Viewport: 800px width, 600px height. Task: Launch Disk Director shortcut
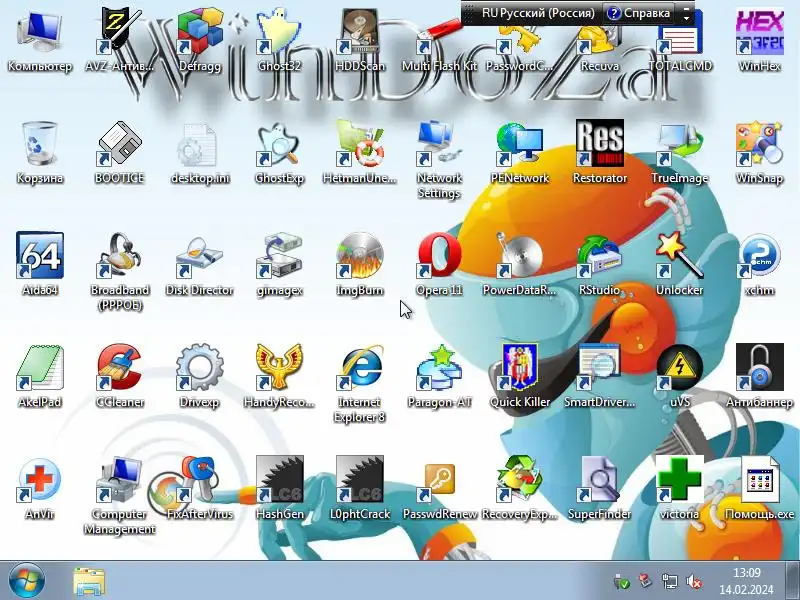click(x=199, y=264)
